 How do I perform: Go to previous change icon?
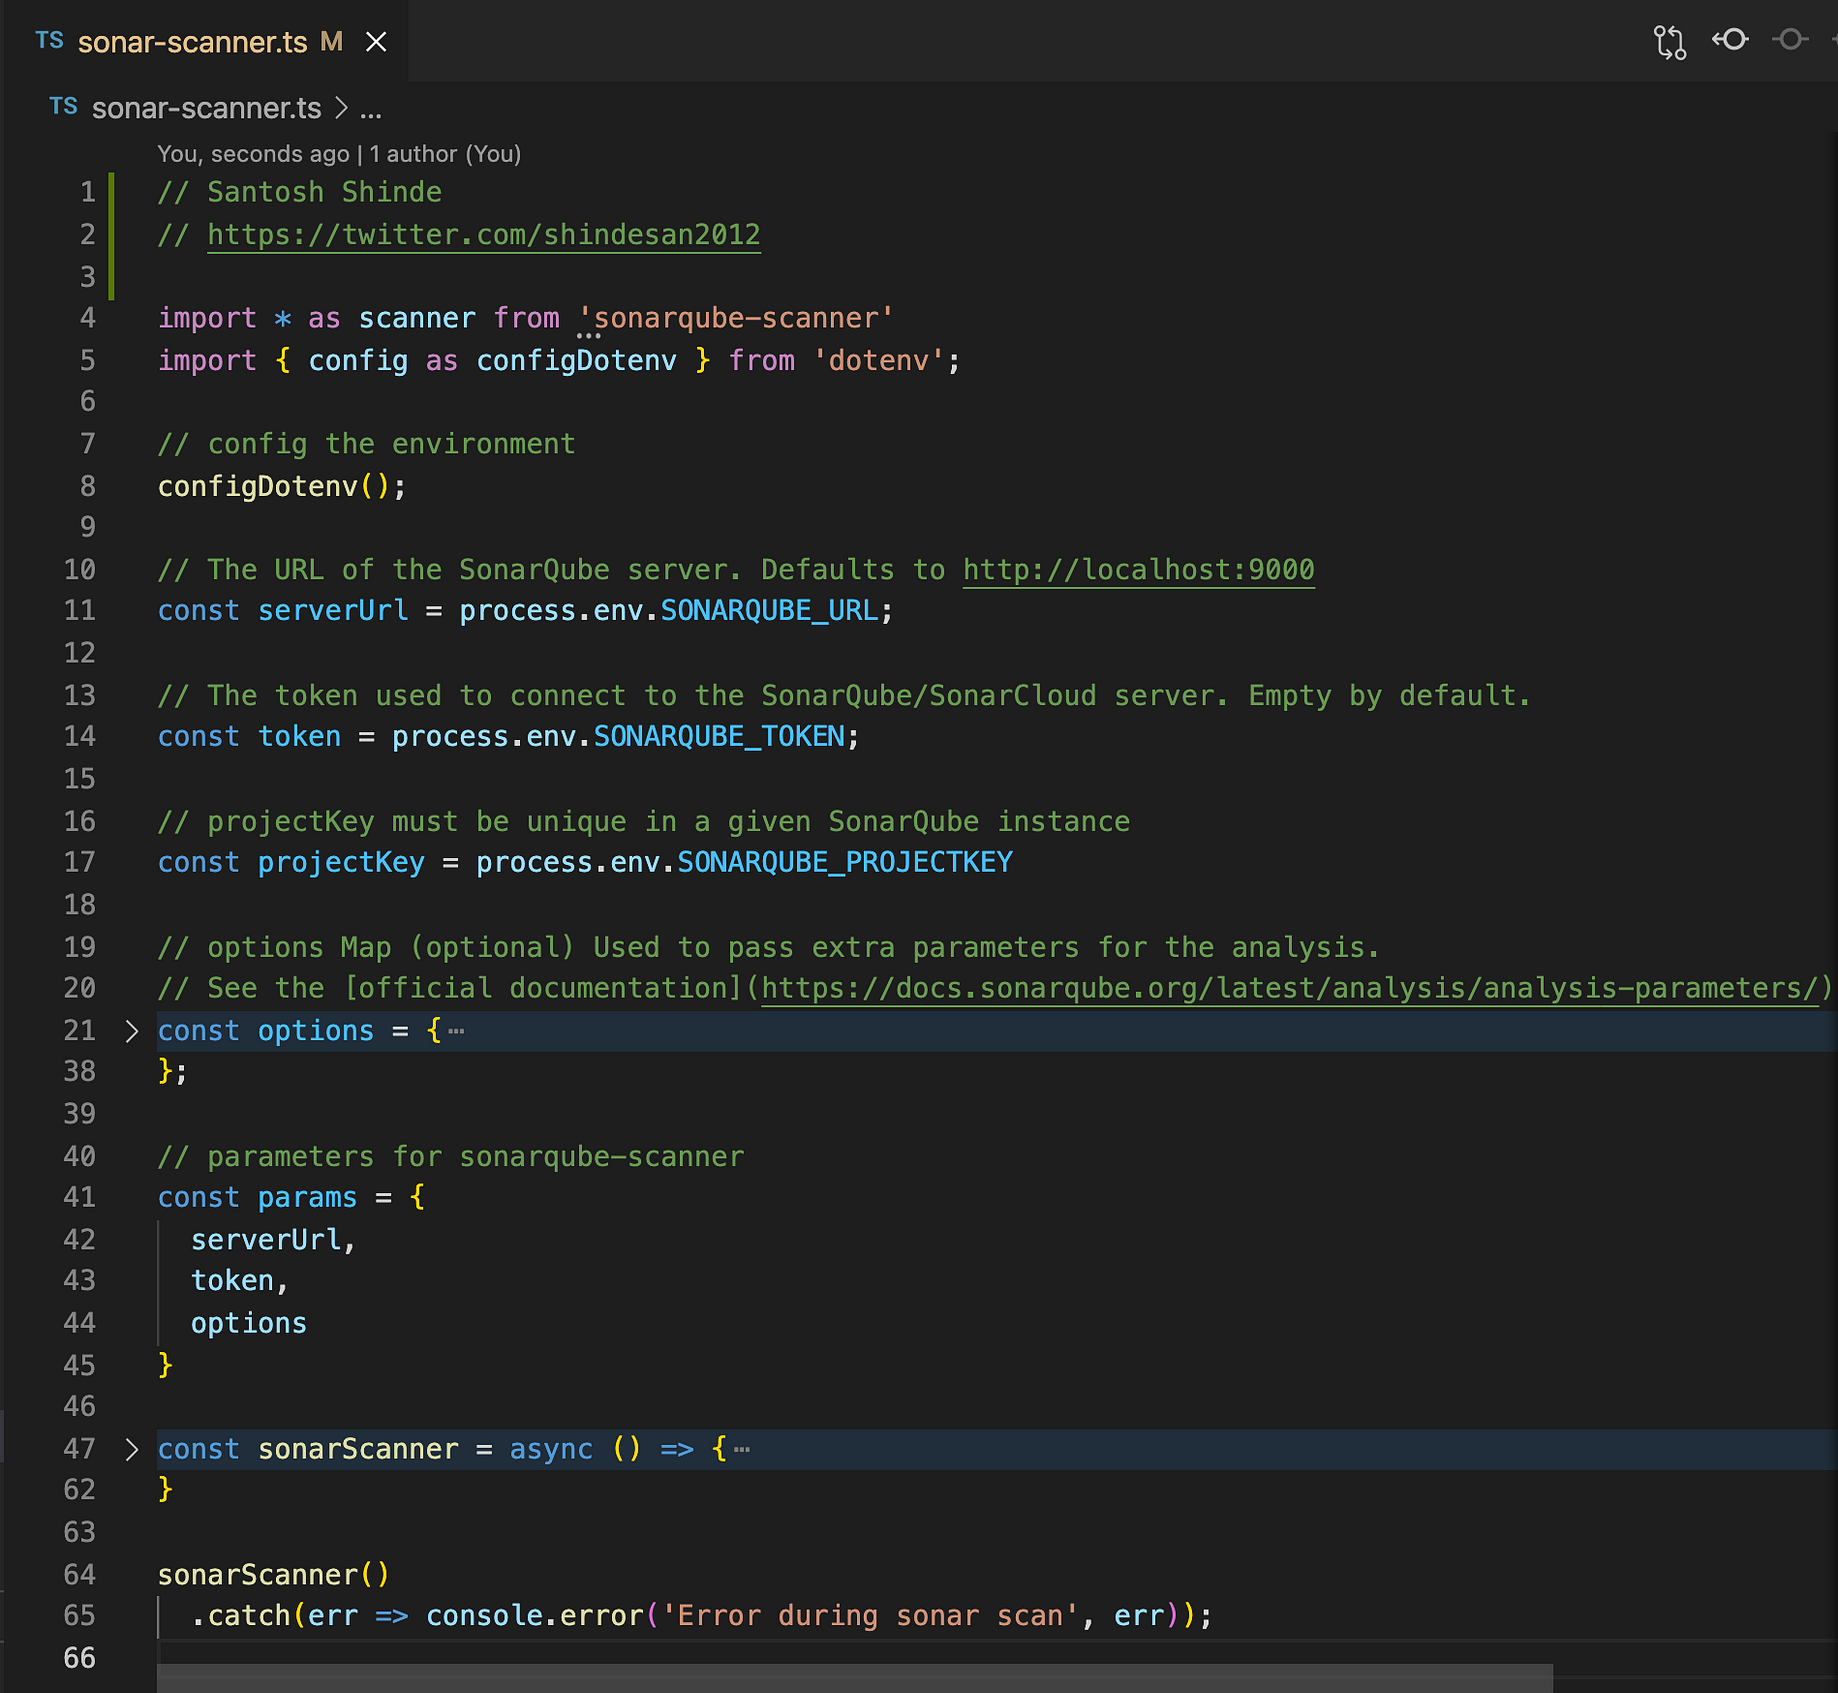click(1730, 39)
